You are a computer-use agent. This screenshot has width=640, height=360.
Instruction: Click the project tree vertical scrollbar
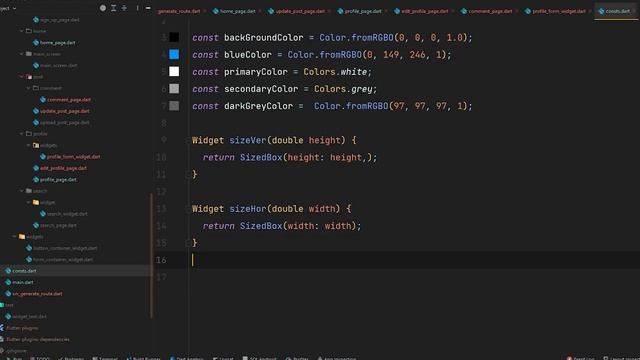tap(152, 255)
